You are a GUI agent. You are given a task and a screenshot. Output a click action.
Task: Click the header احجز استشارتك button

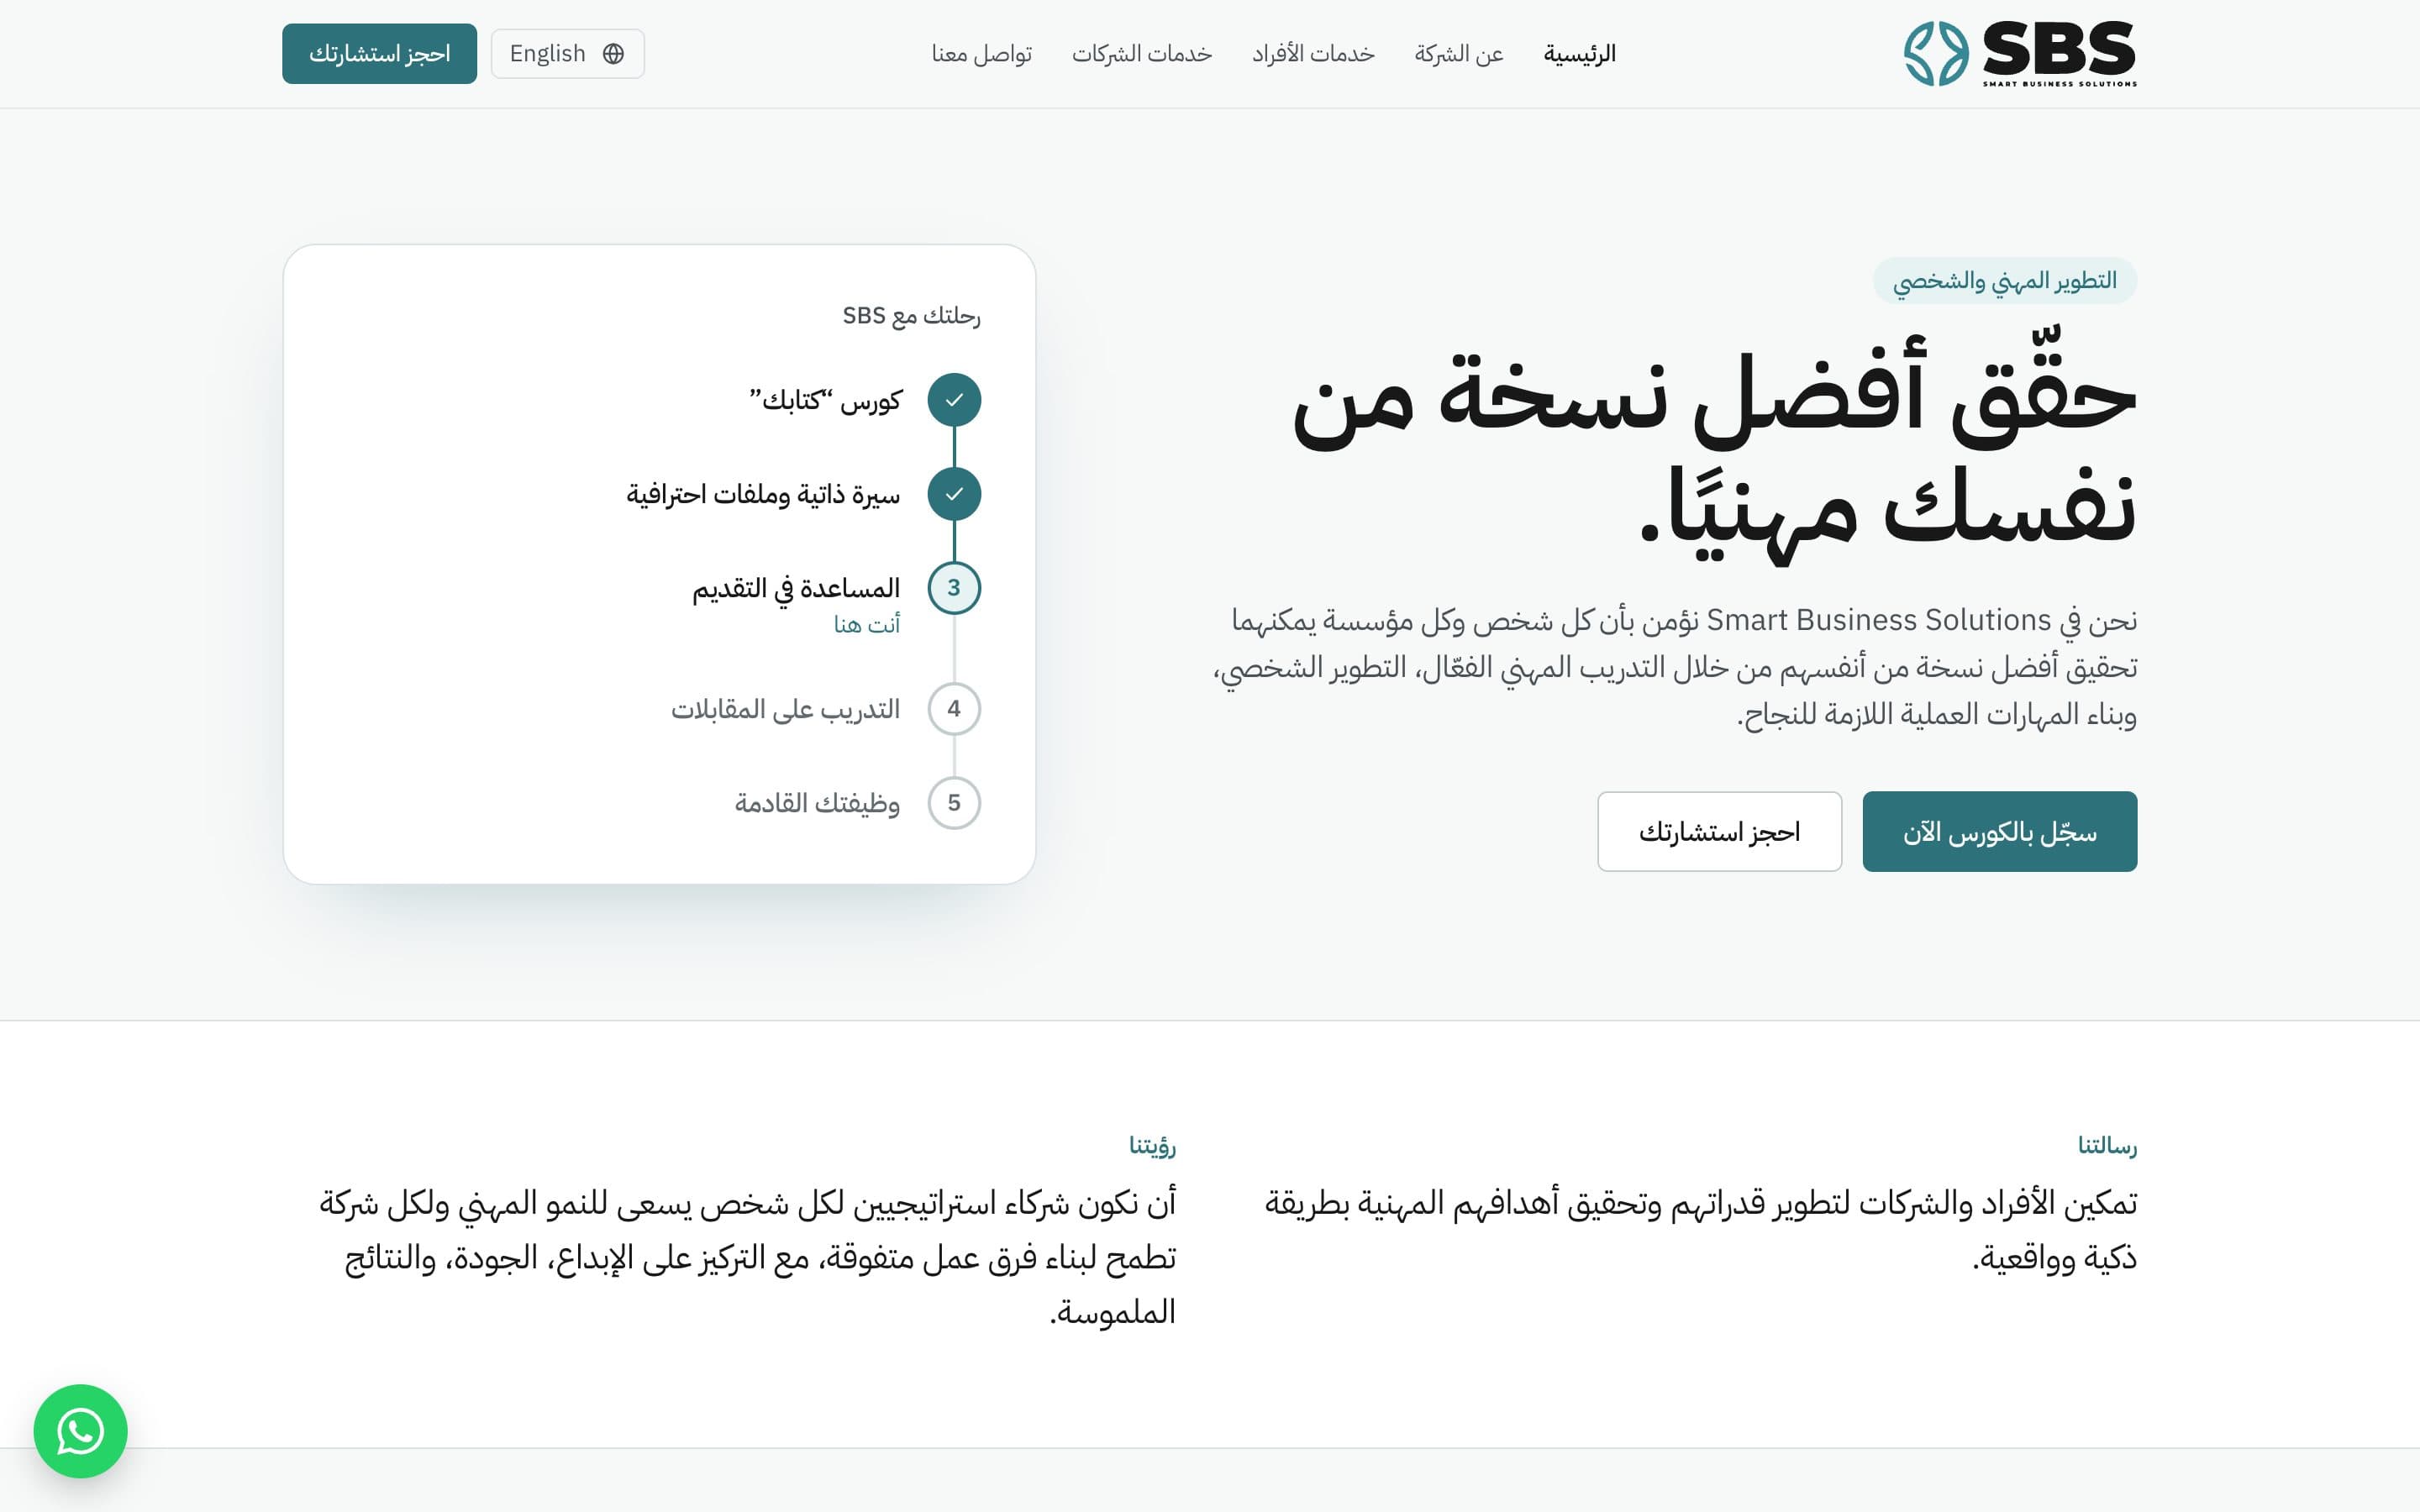pos(379,54)
